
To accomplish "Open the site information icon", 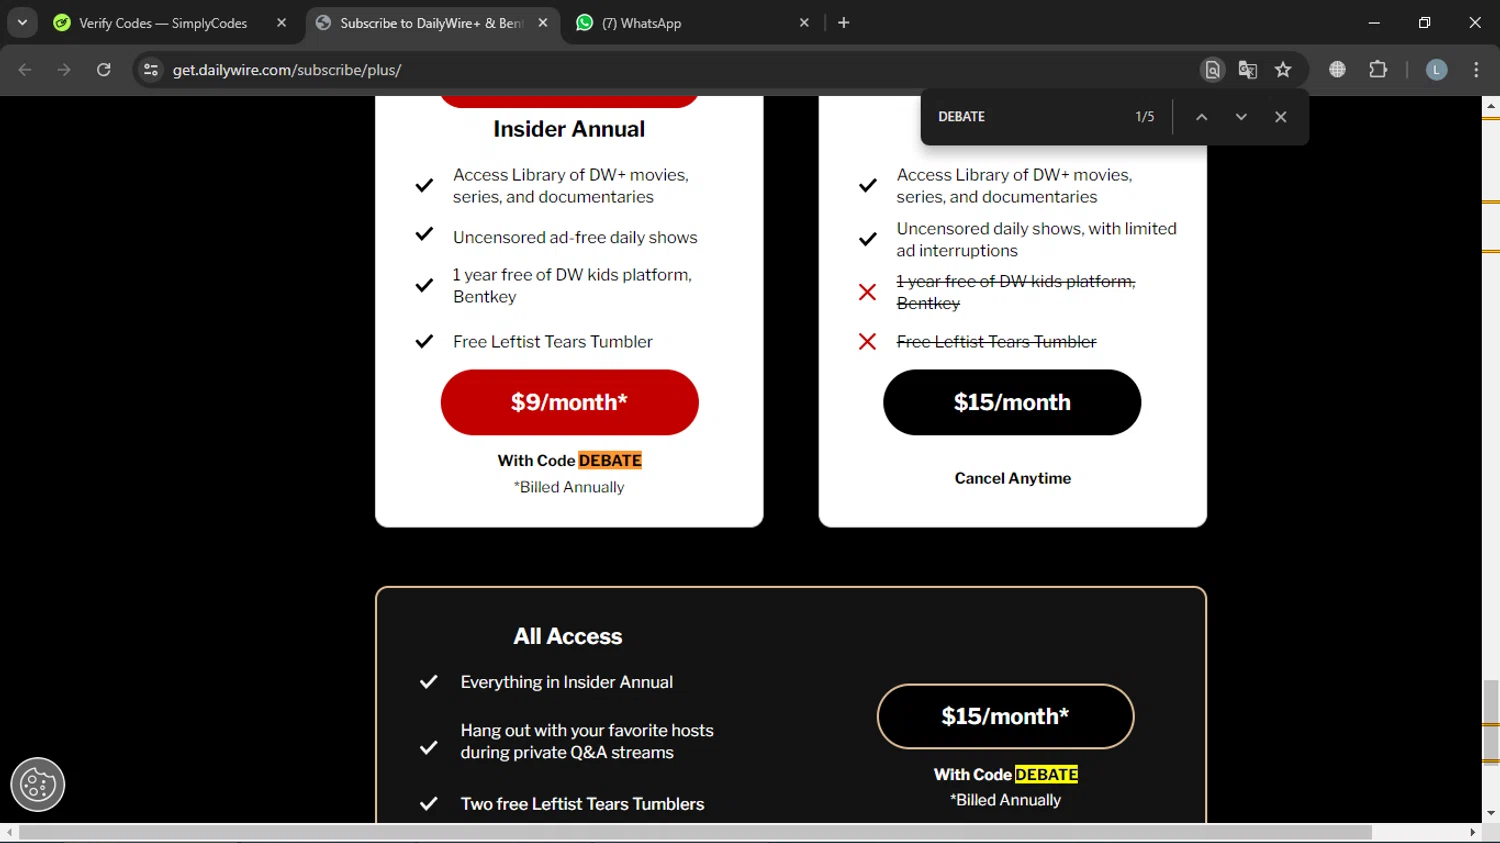I will [151, 70].
